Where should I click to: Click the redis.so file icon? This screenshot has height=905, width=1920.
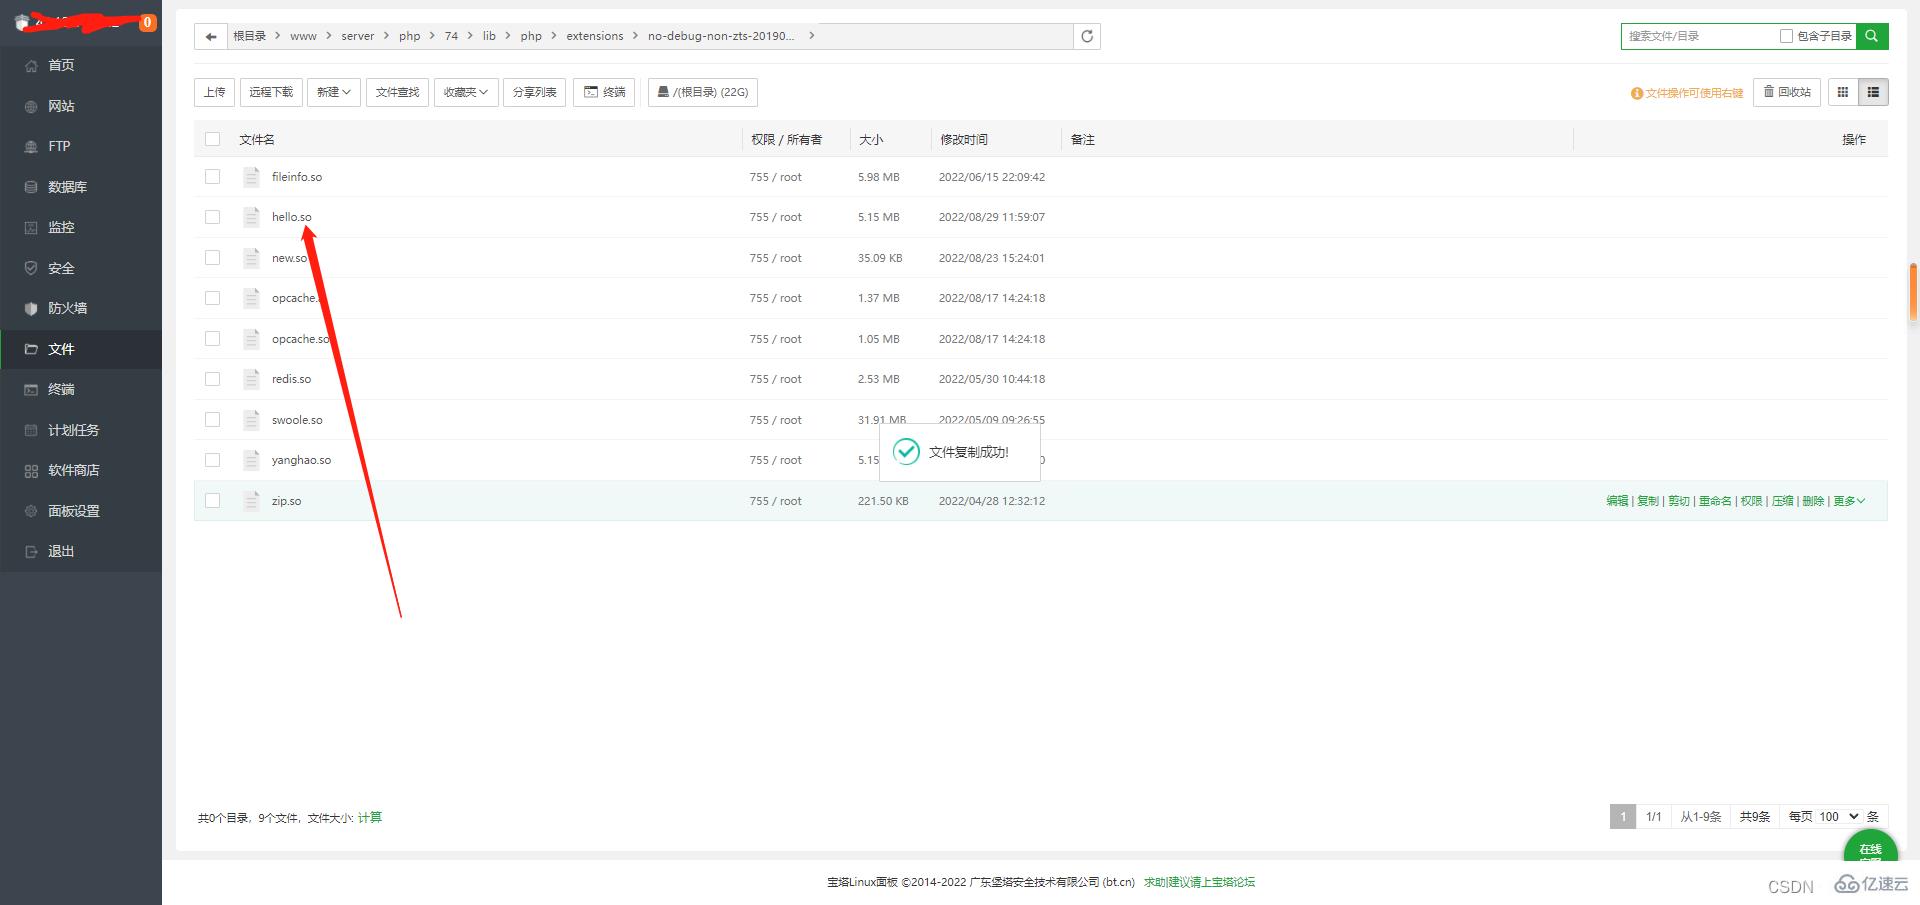point(252,379)
